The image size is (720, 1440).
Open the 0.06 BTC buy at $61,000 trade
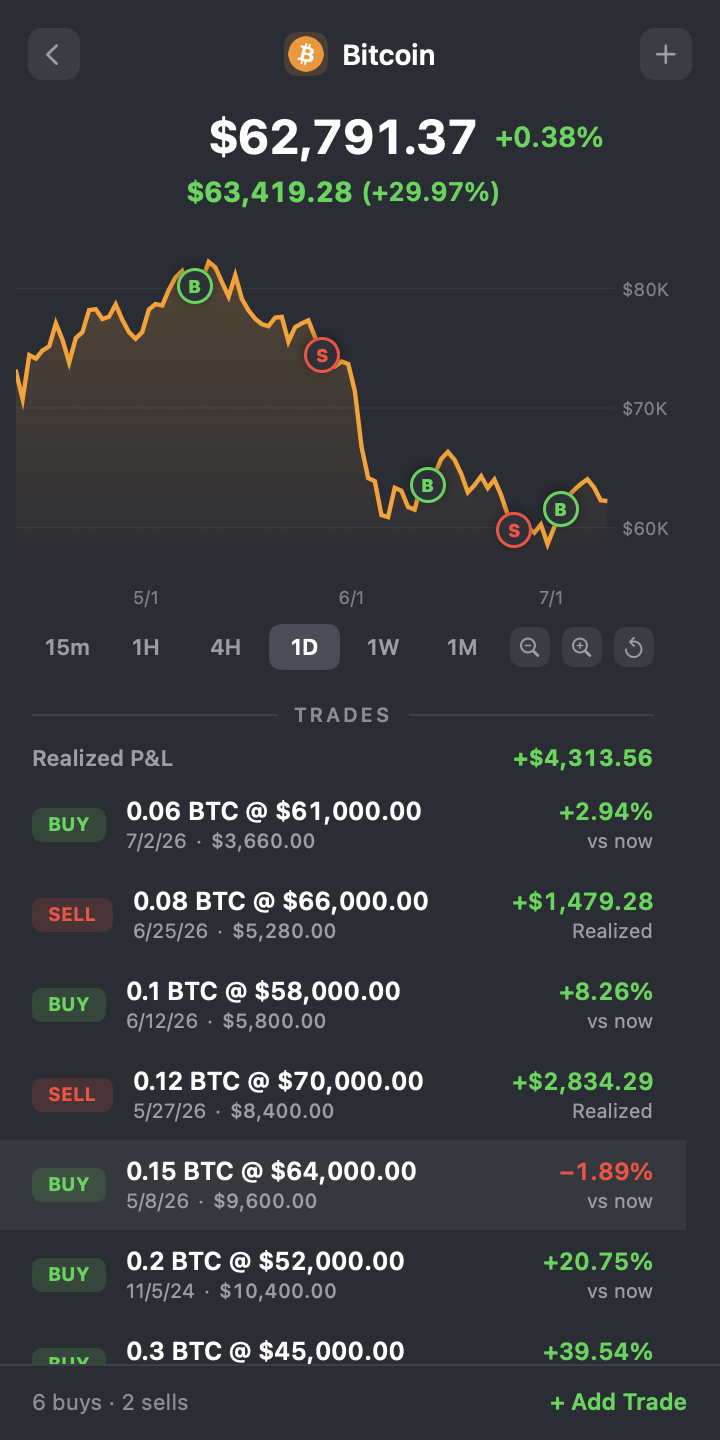point(343,825)
